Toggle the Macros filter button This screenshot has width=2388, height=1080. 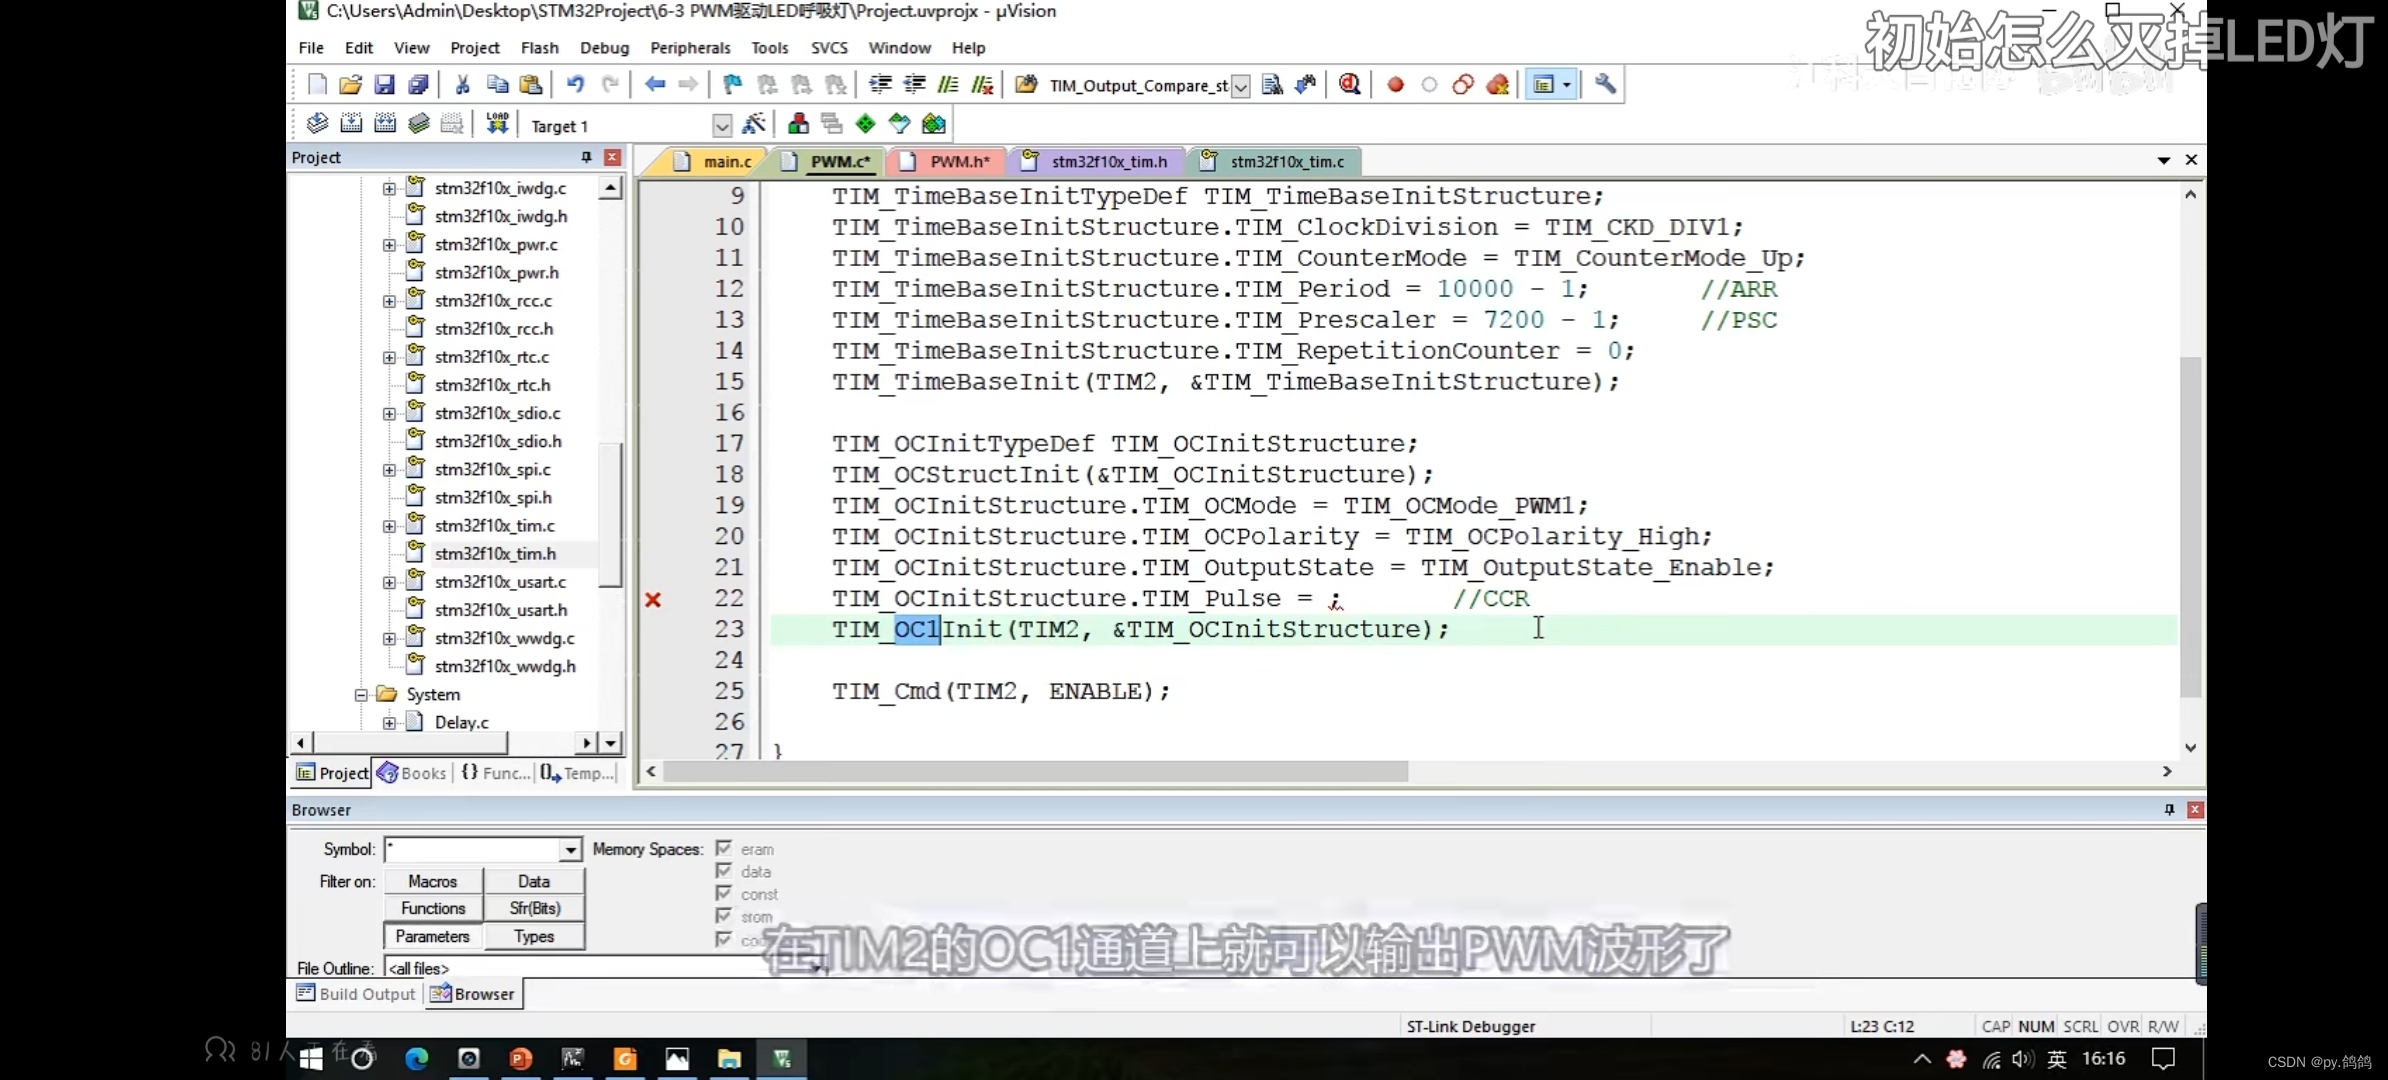pyautogui.click(x=433, y=881)
